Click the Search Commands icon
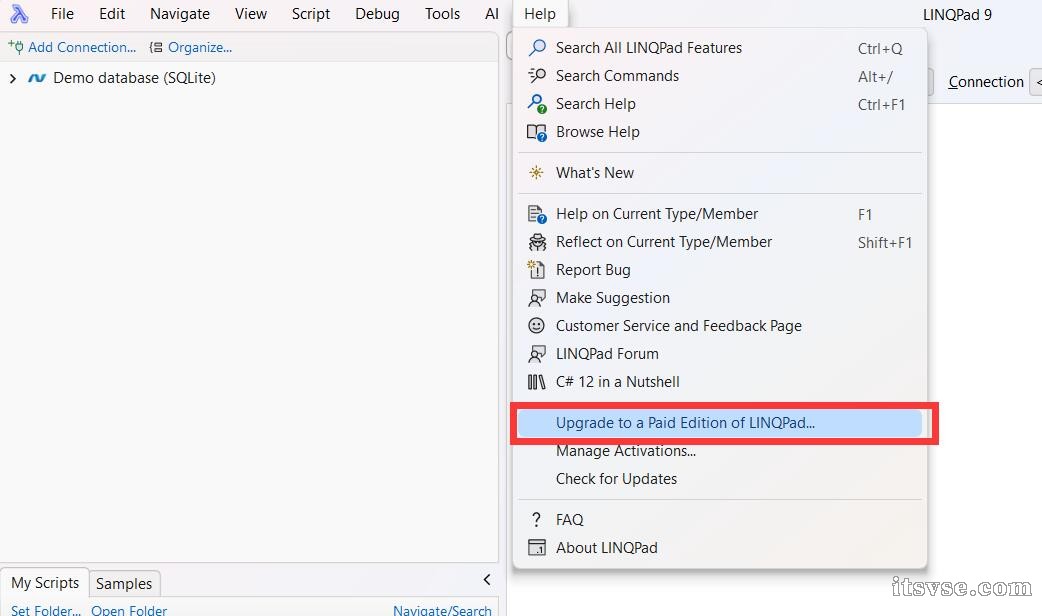Viewport: 1042px width, 616px height. click(x=537, y=76)
